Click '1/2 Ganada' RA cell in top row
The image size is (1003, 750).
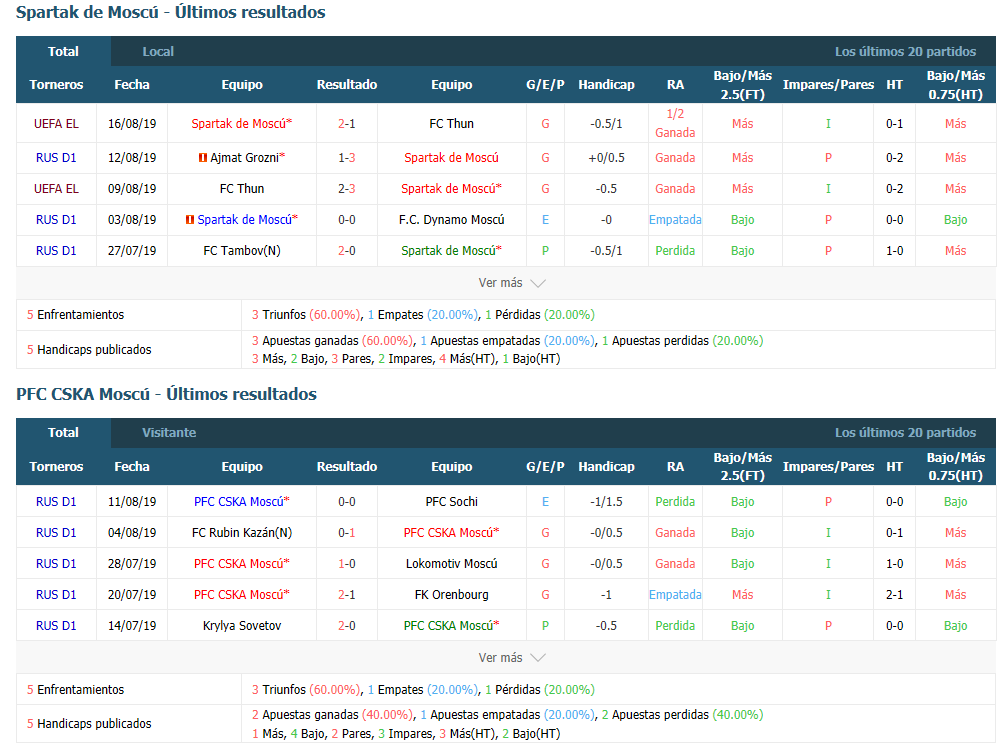675,124
